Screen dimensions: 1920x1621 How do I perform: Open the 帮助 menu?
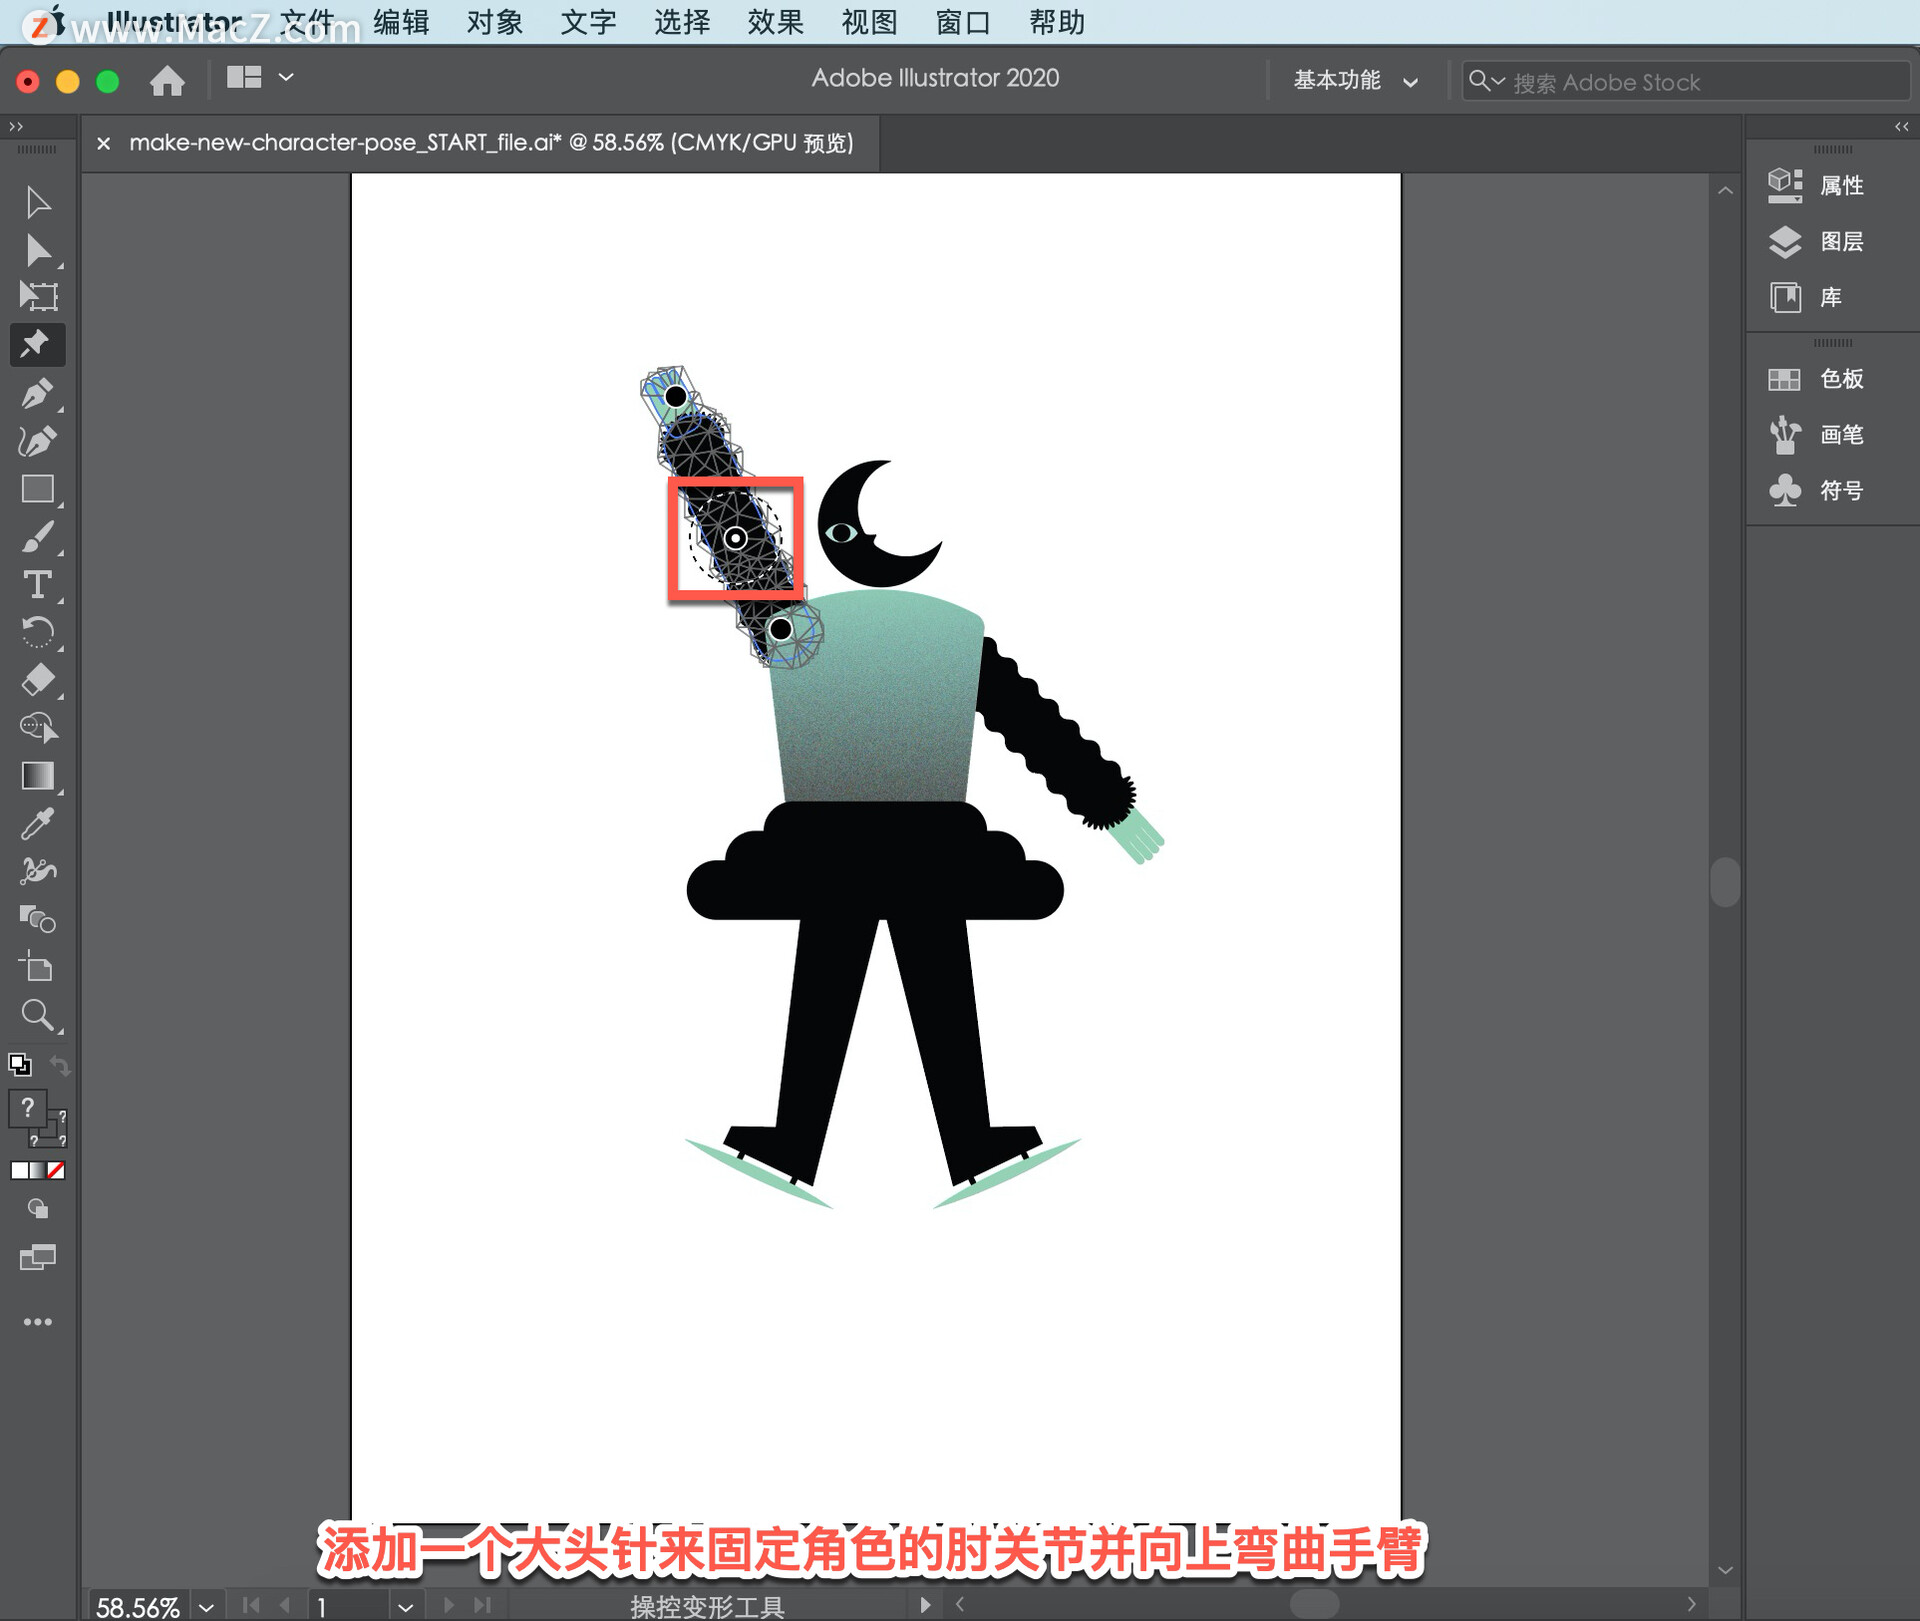[x=1057, y=22]
